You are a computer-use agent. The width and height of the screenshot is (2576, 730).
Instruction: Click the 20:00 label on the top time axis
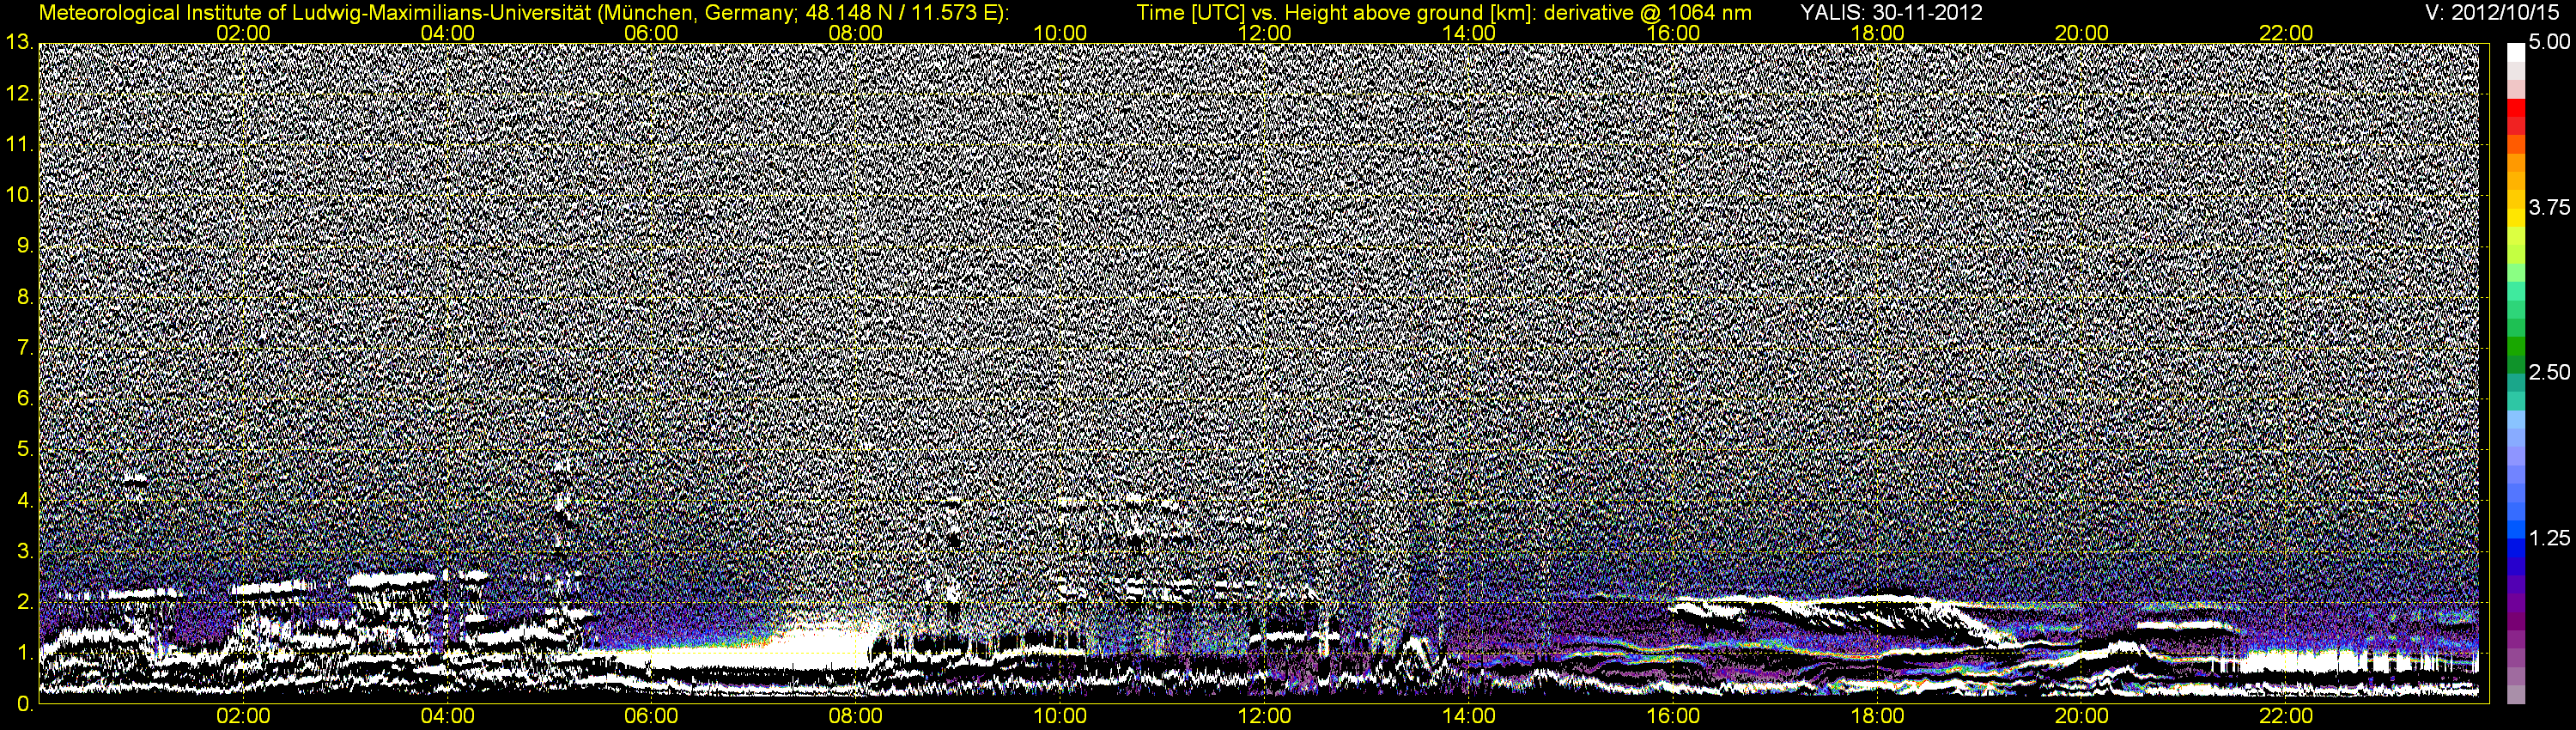coord(2082,33)
